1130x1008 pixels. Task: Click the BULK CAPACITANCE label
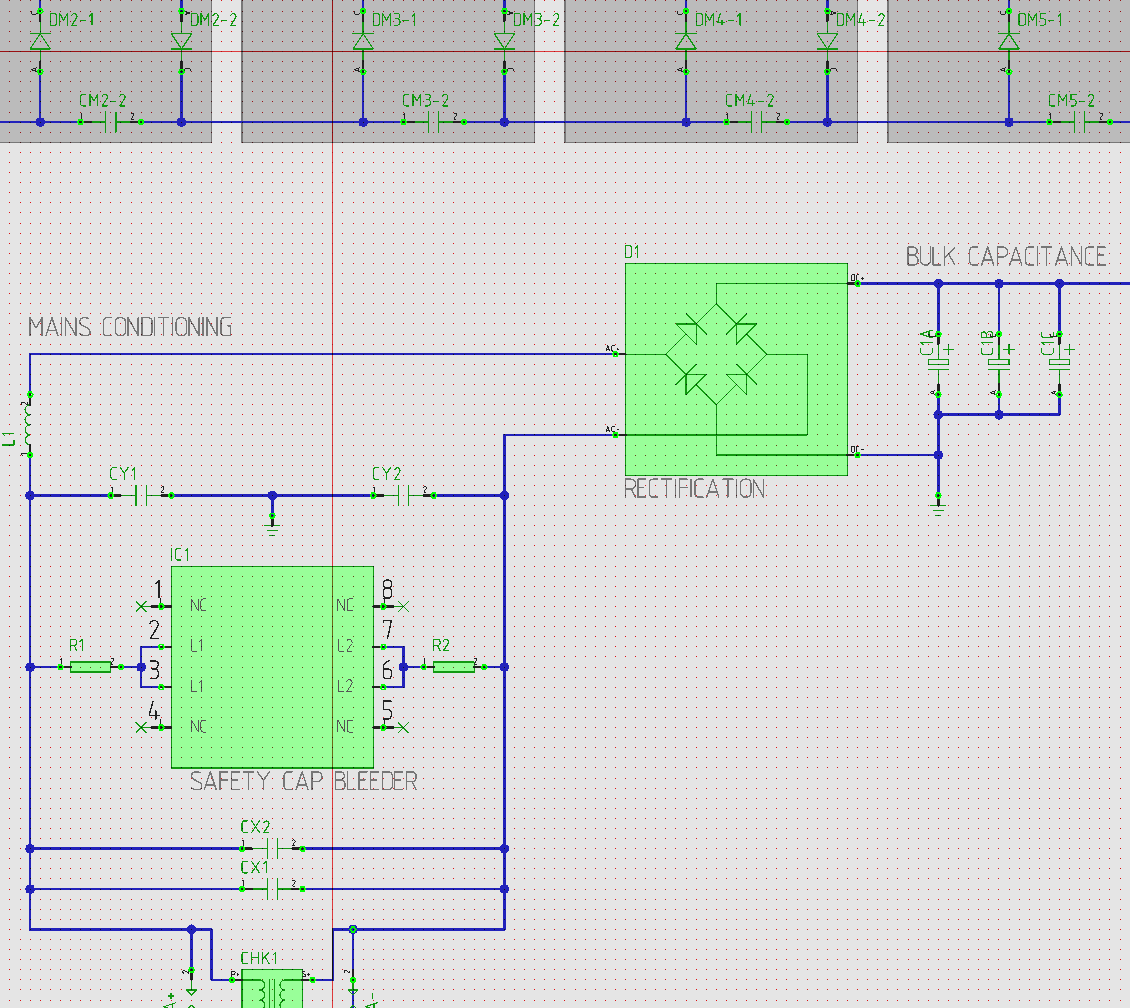tap(1006, 257)
